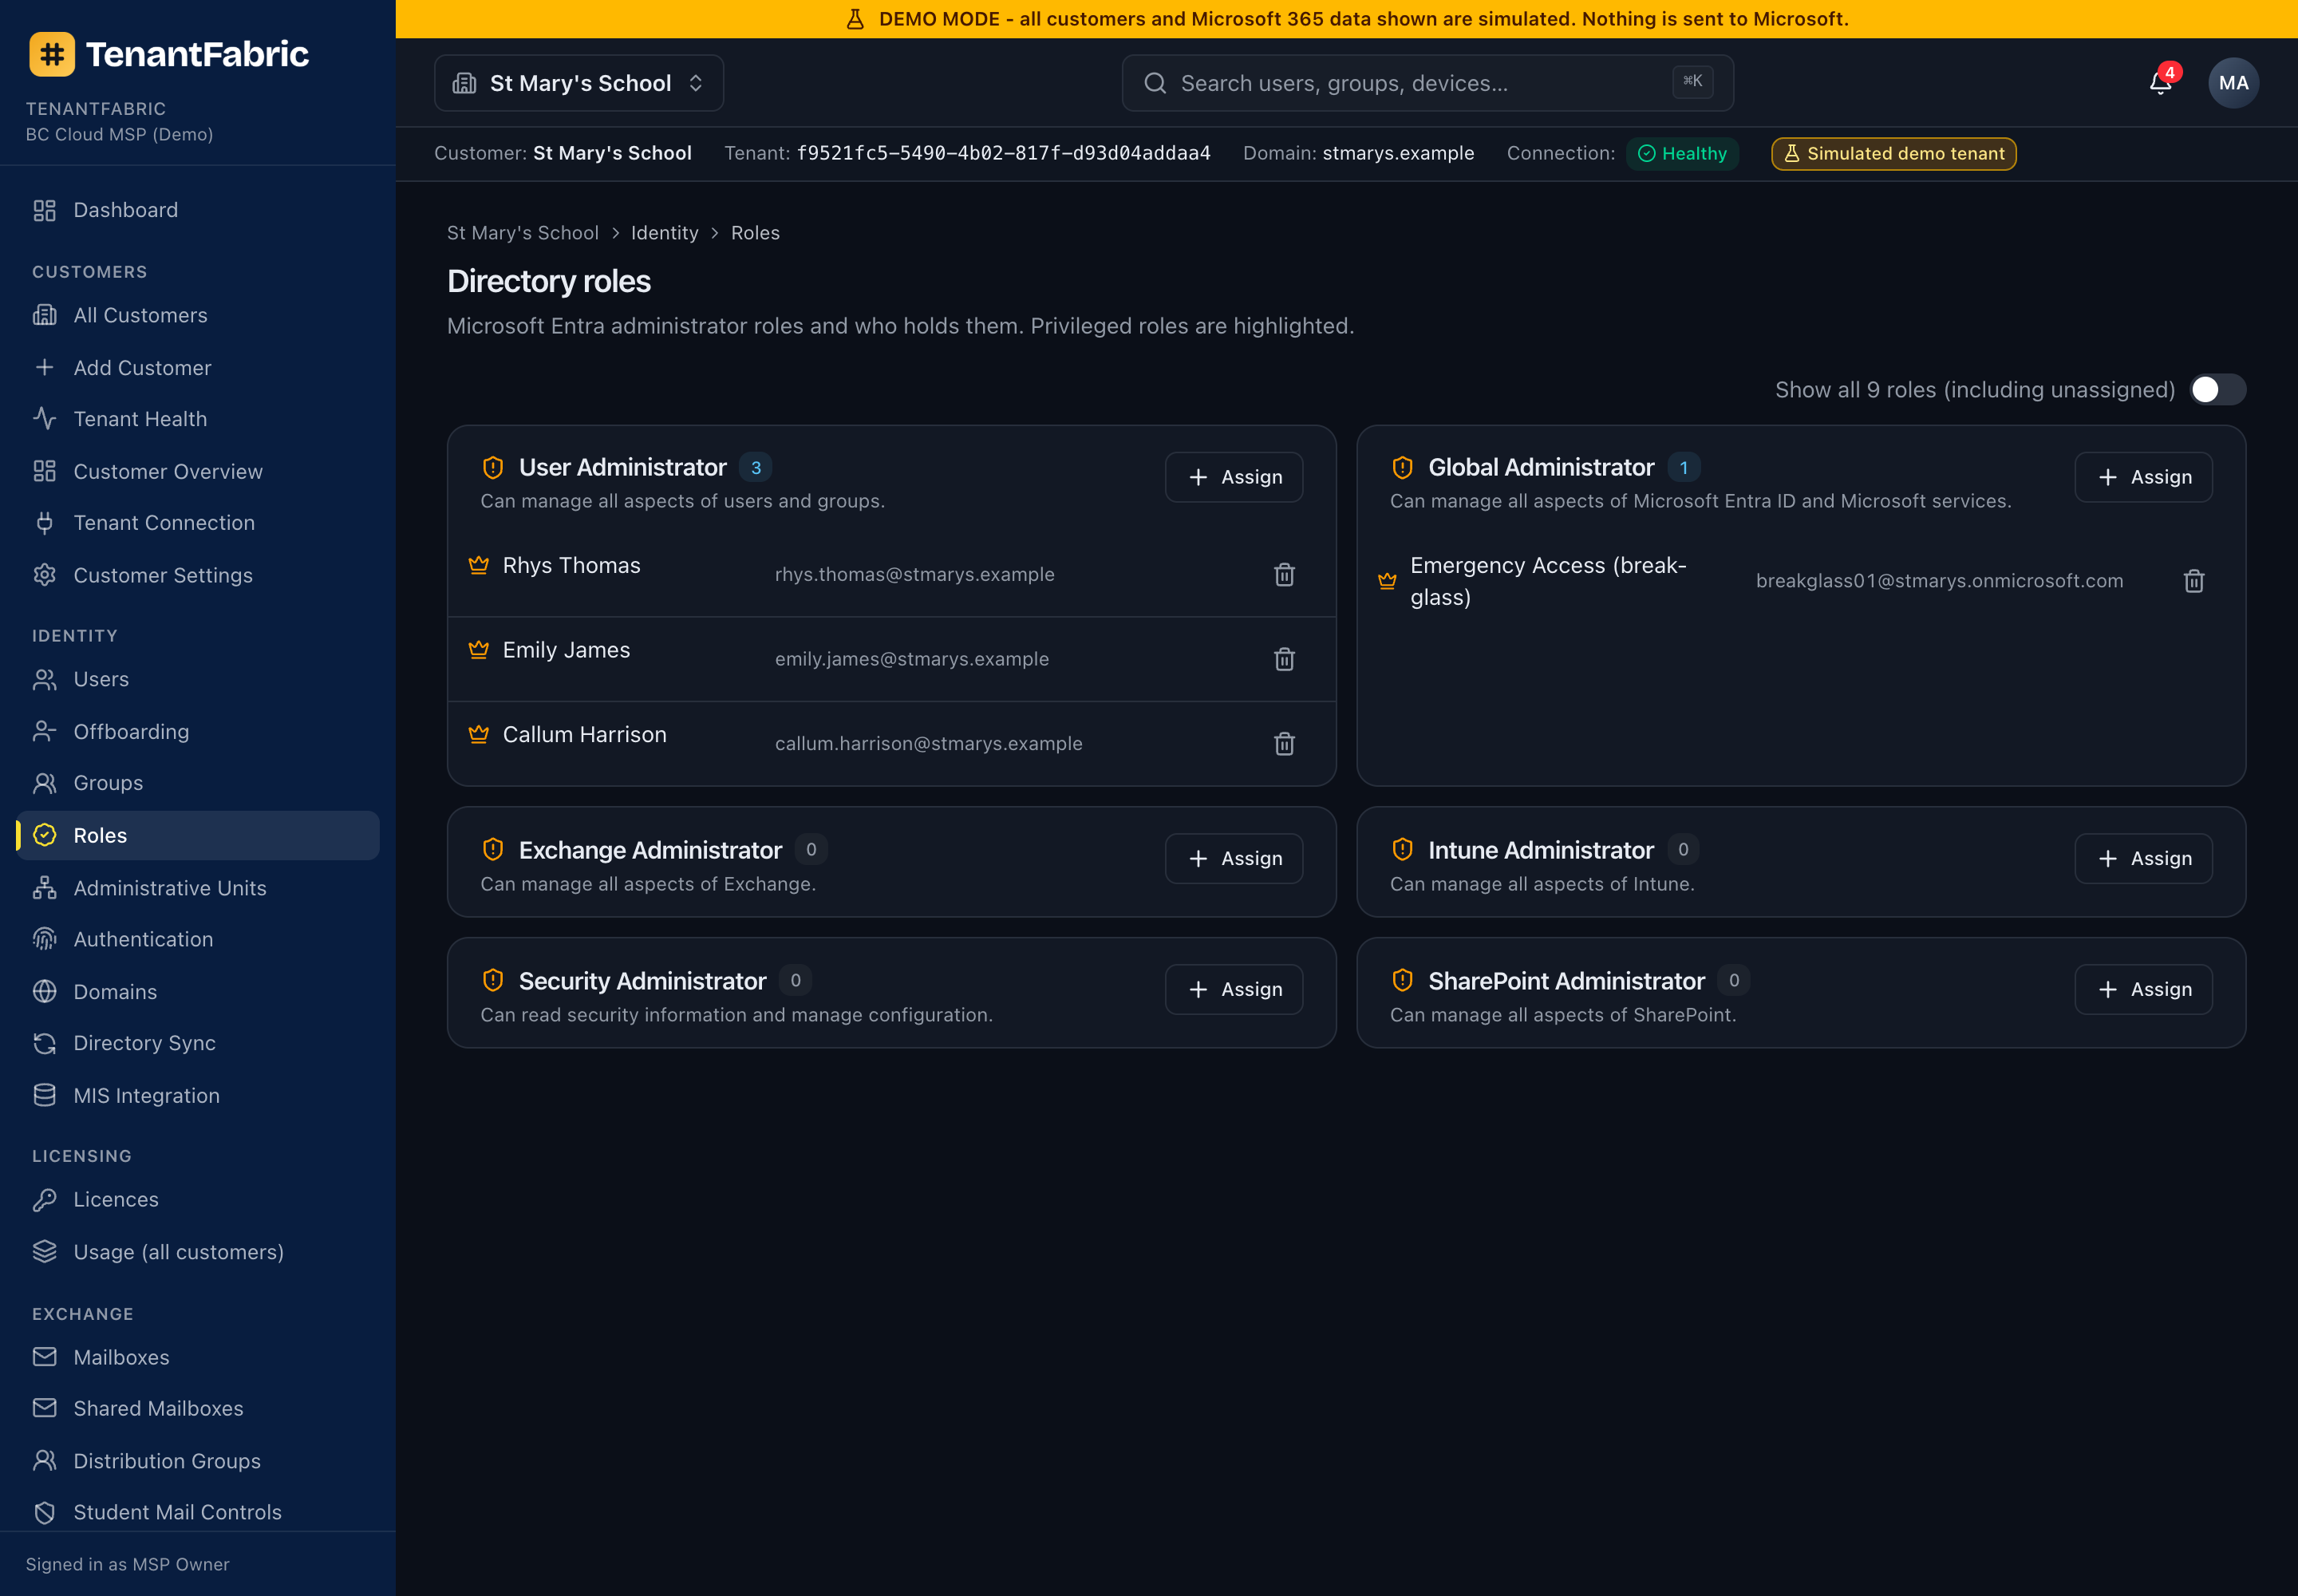Click the Global Administrator shield icon
This screenshot has width=2298, height=1596.
pyautogui.click(x=1402, y=467)
